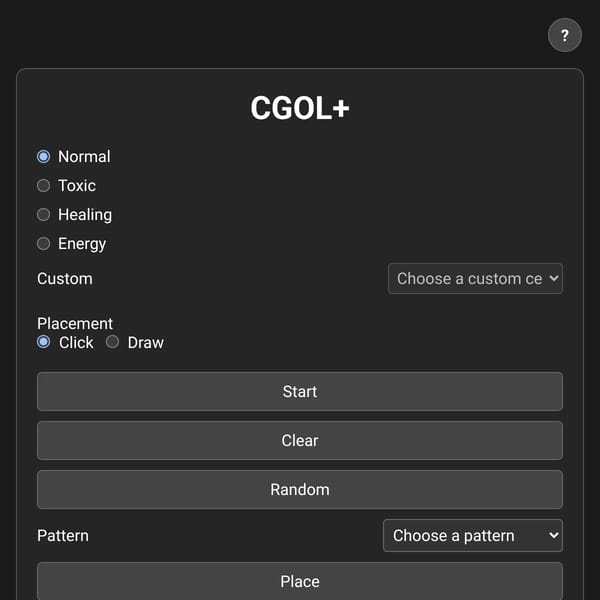Open the custom cell dropdown
Image resolution: width=600 pixels, height=600 pixels.
(x=475, y=279)
